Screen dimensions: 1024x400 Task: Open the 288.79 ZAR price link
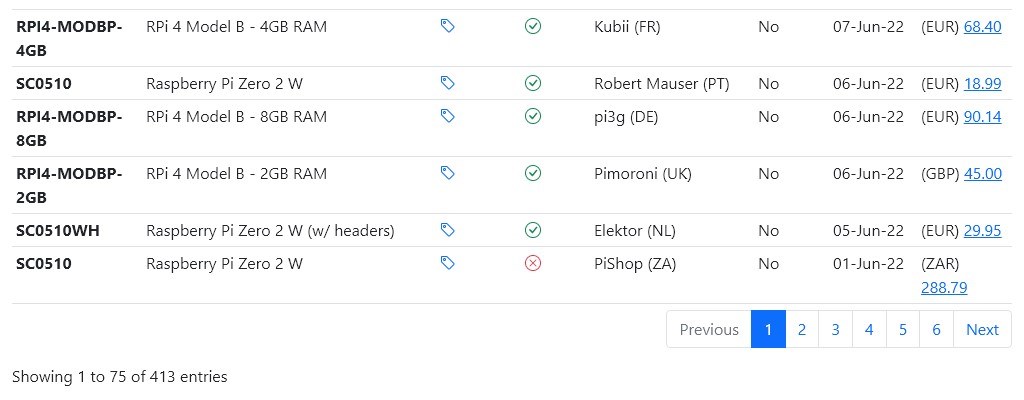(x=943, y=288)
